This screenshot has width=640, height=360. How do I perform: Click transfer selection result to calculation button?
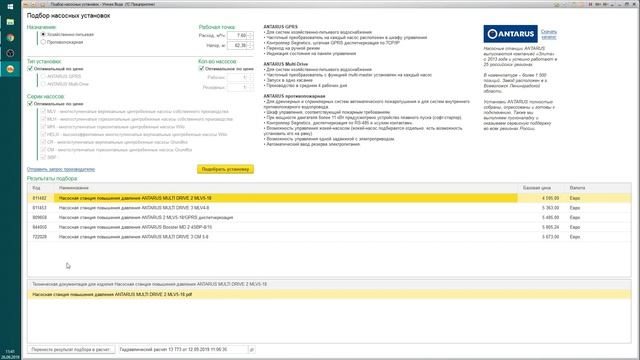tap(71, 349)
